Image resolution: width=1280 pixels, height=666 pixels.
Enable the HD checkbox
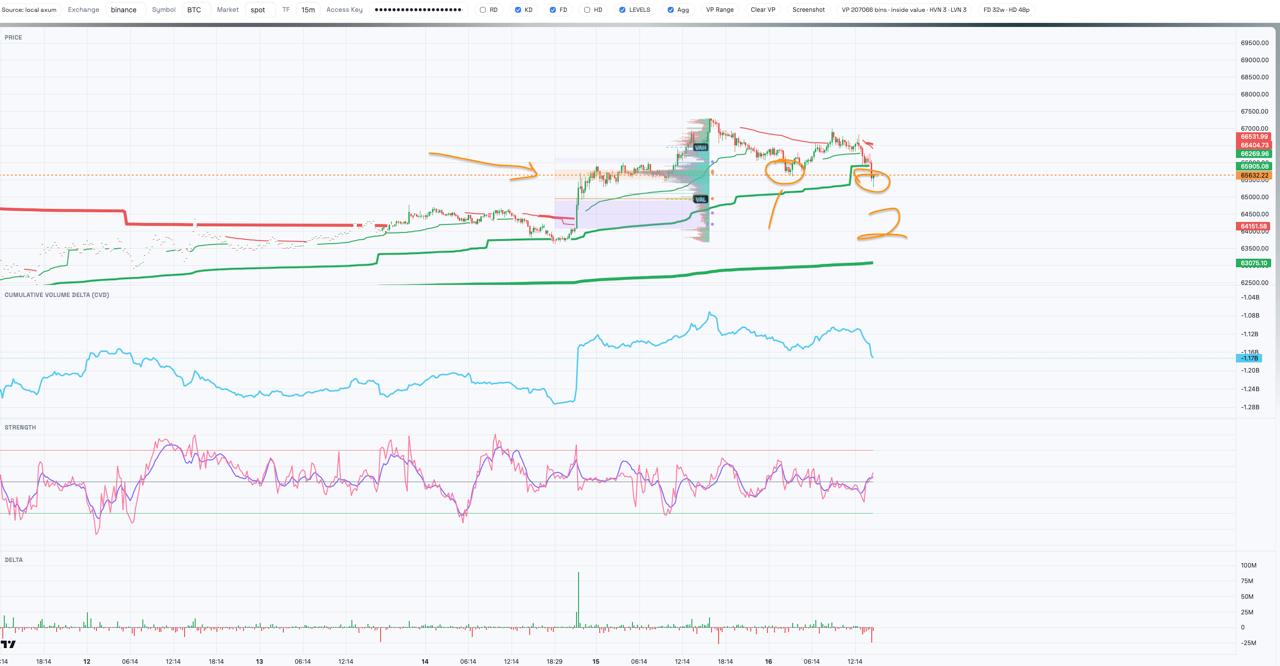[x=587, y=10]
